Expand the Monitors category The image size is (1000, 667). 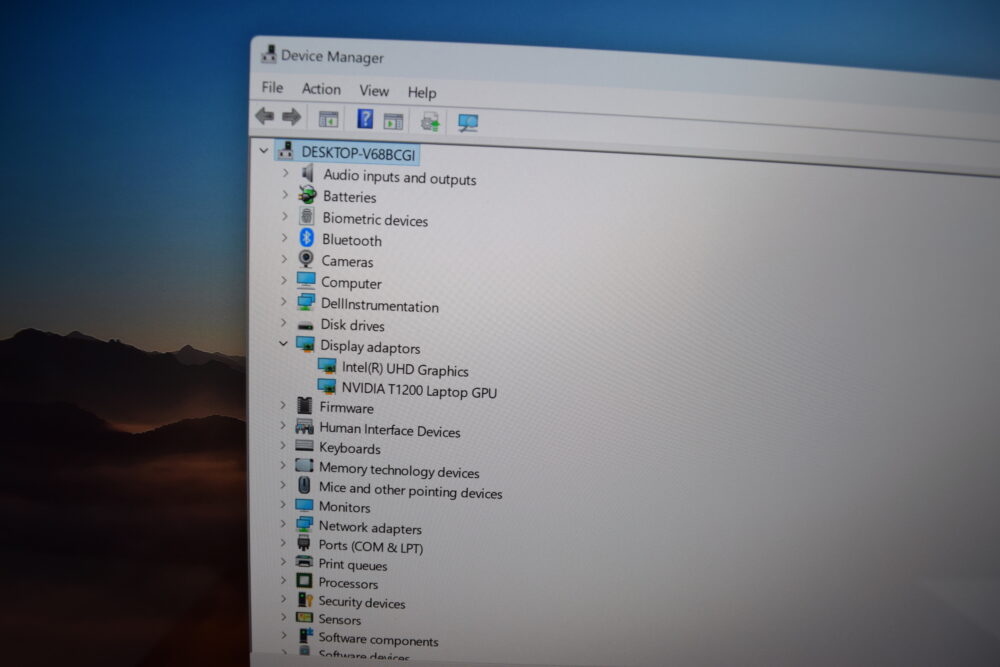coord(283,504)
